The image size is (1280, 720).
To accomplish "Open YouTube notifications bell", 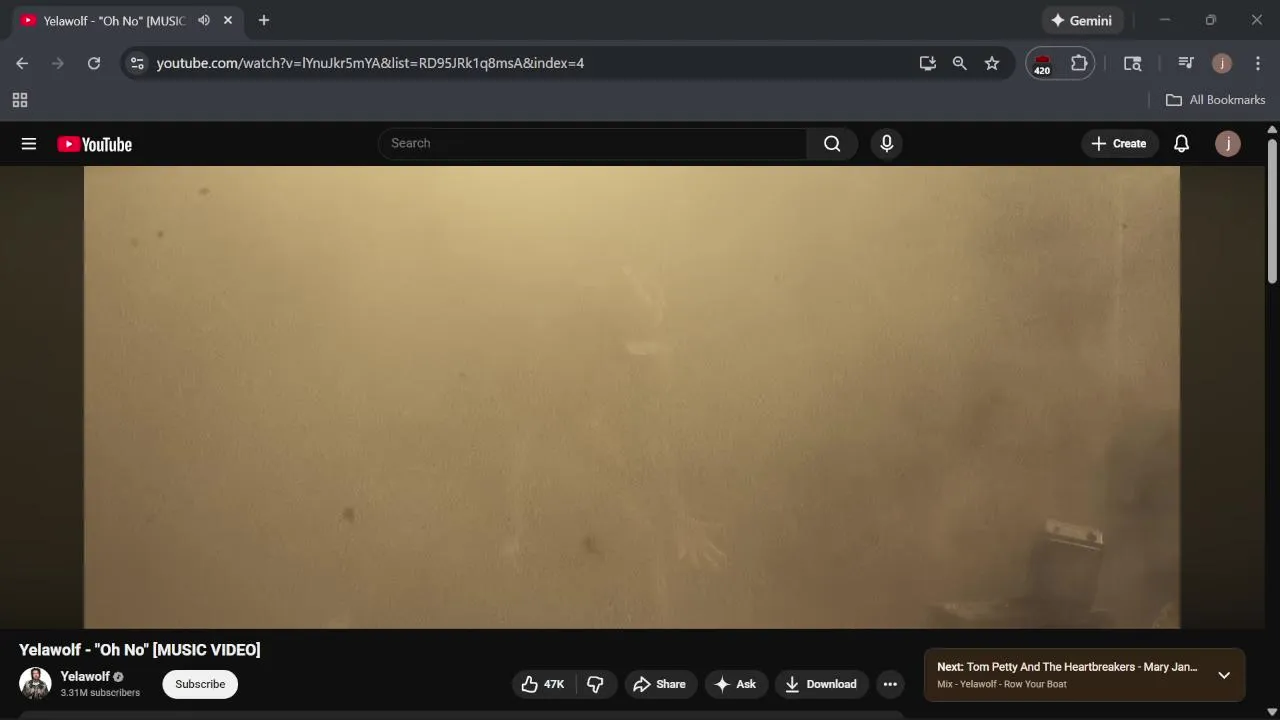I will [x=1181, y=144].
